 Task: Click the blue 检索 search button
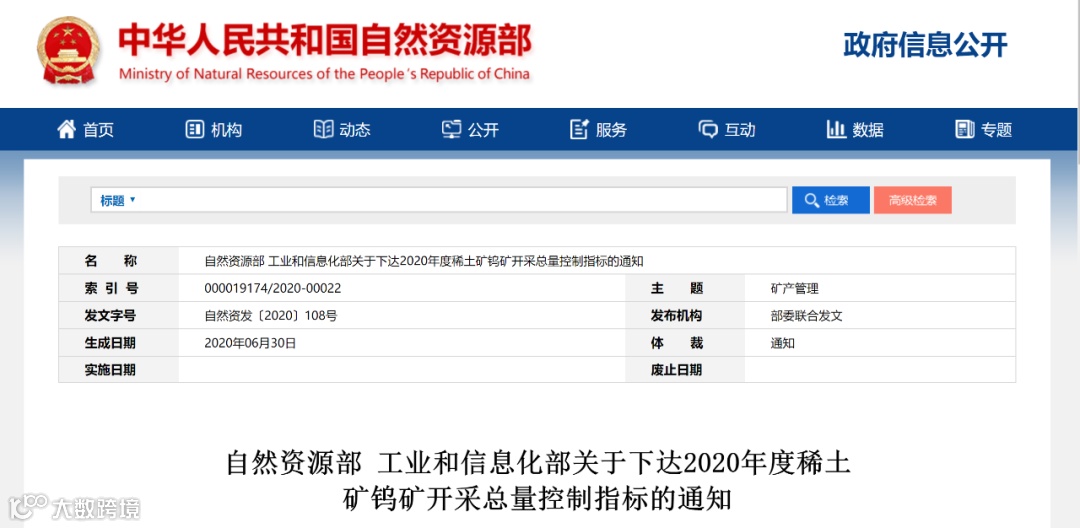point(831,200)
